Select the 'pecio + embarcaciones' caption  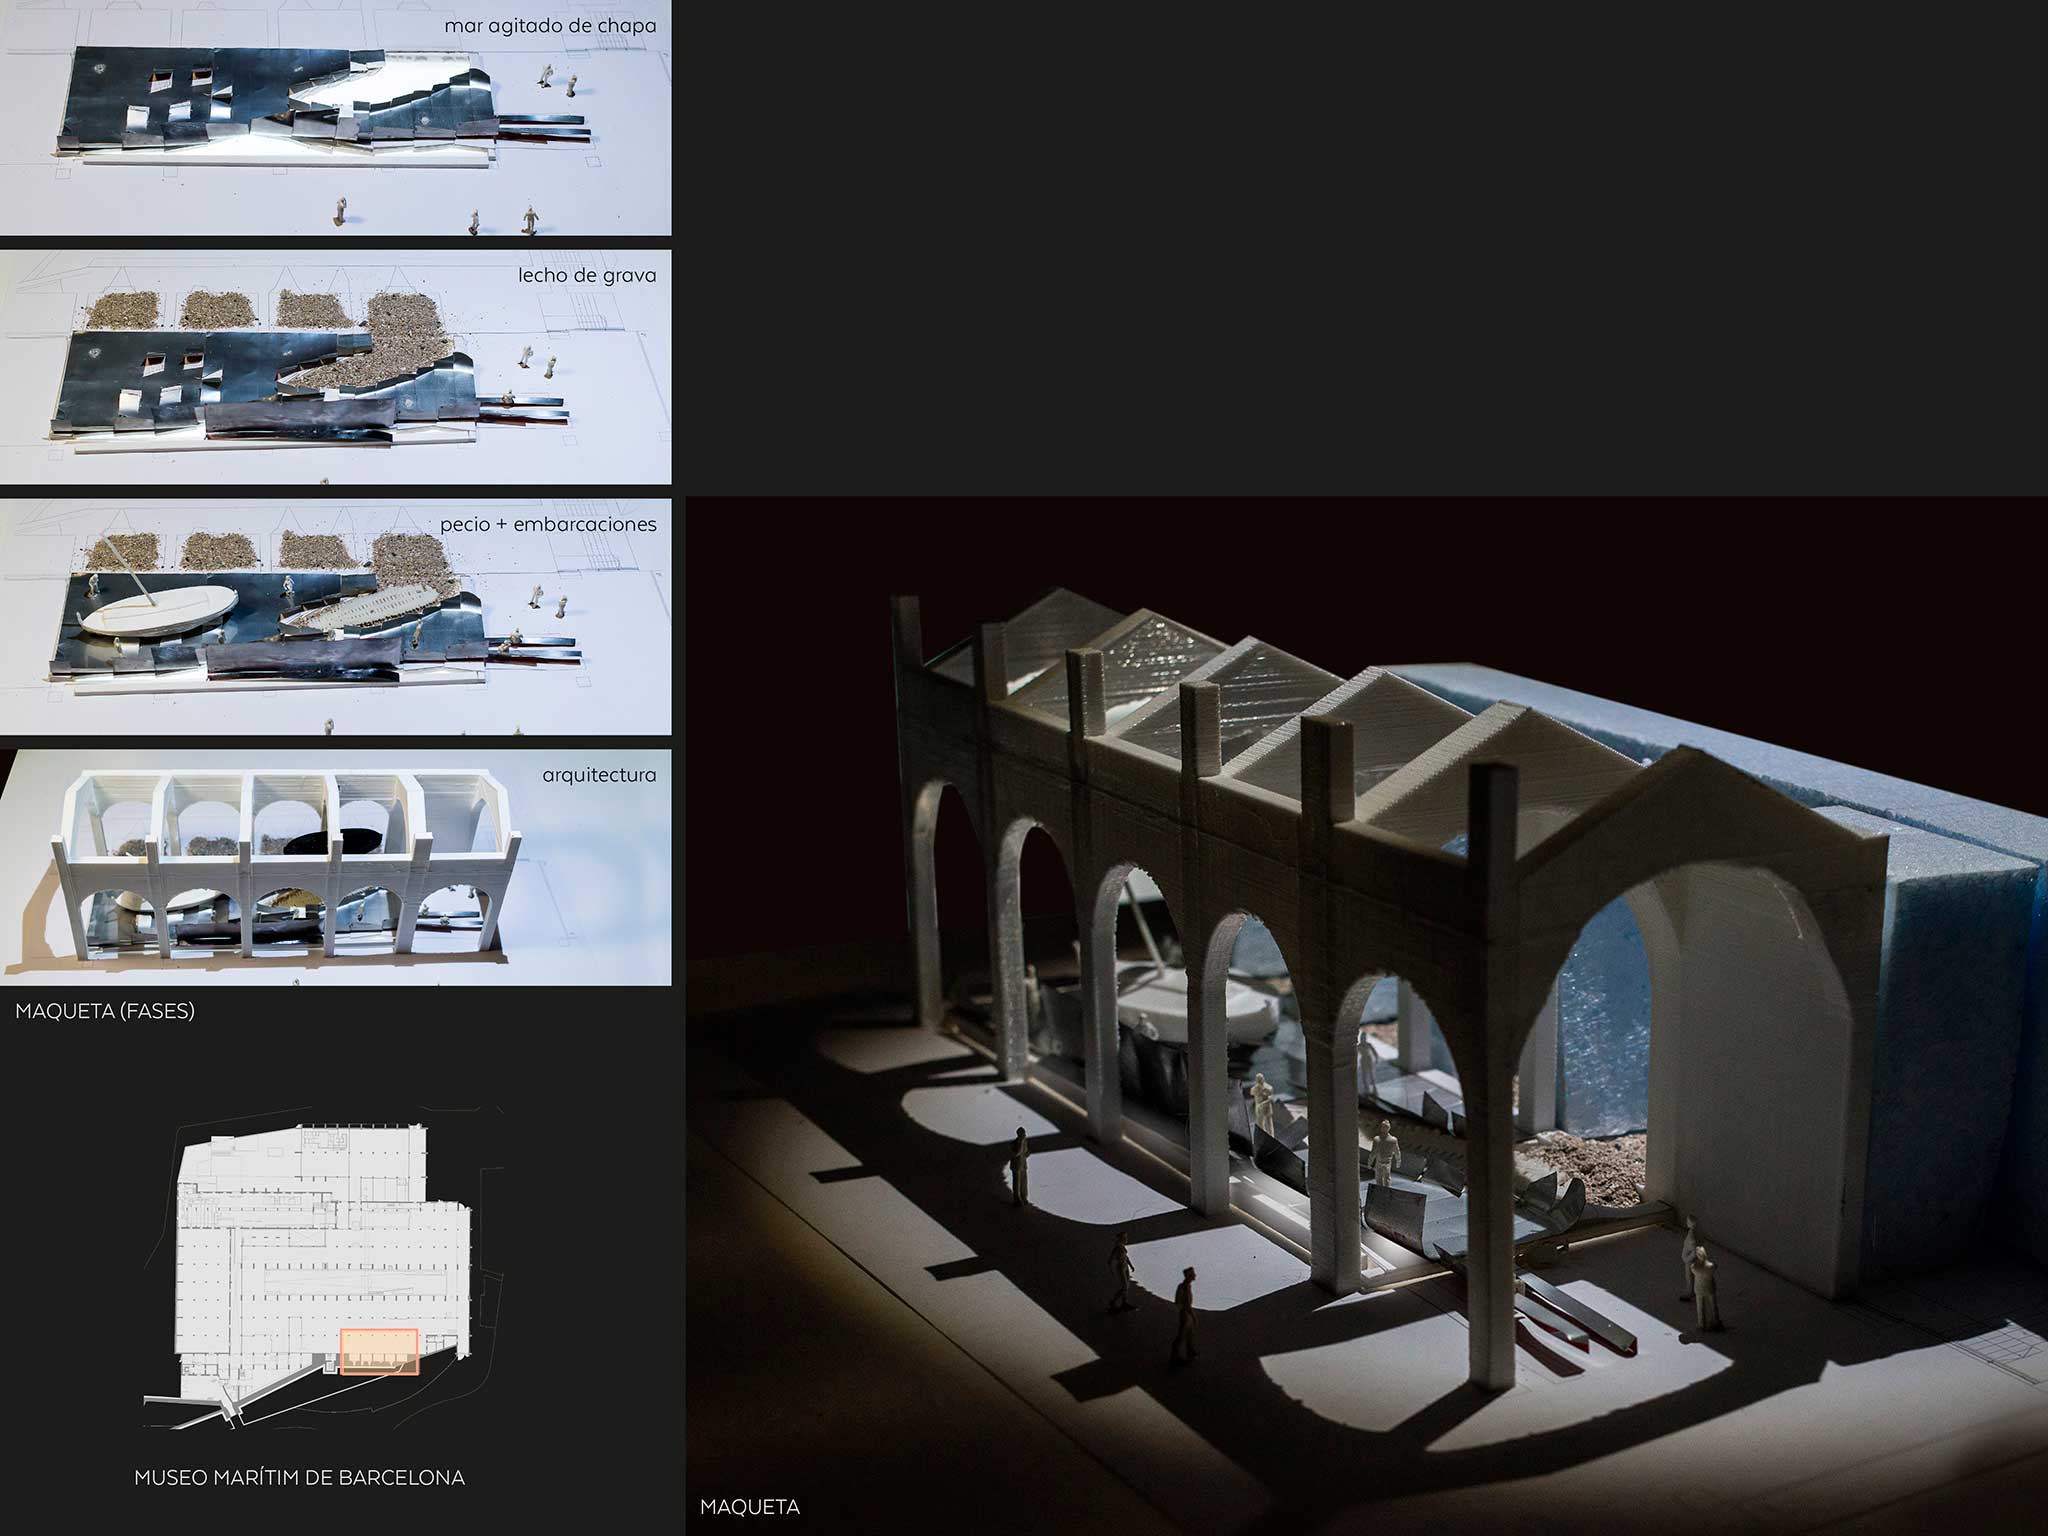548,524
